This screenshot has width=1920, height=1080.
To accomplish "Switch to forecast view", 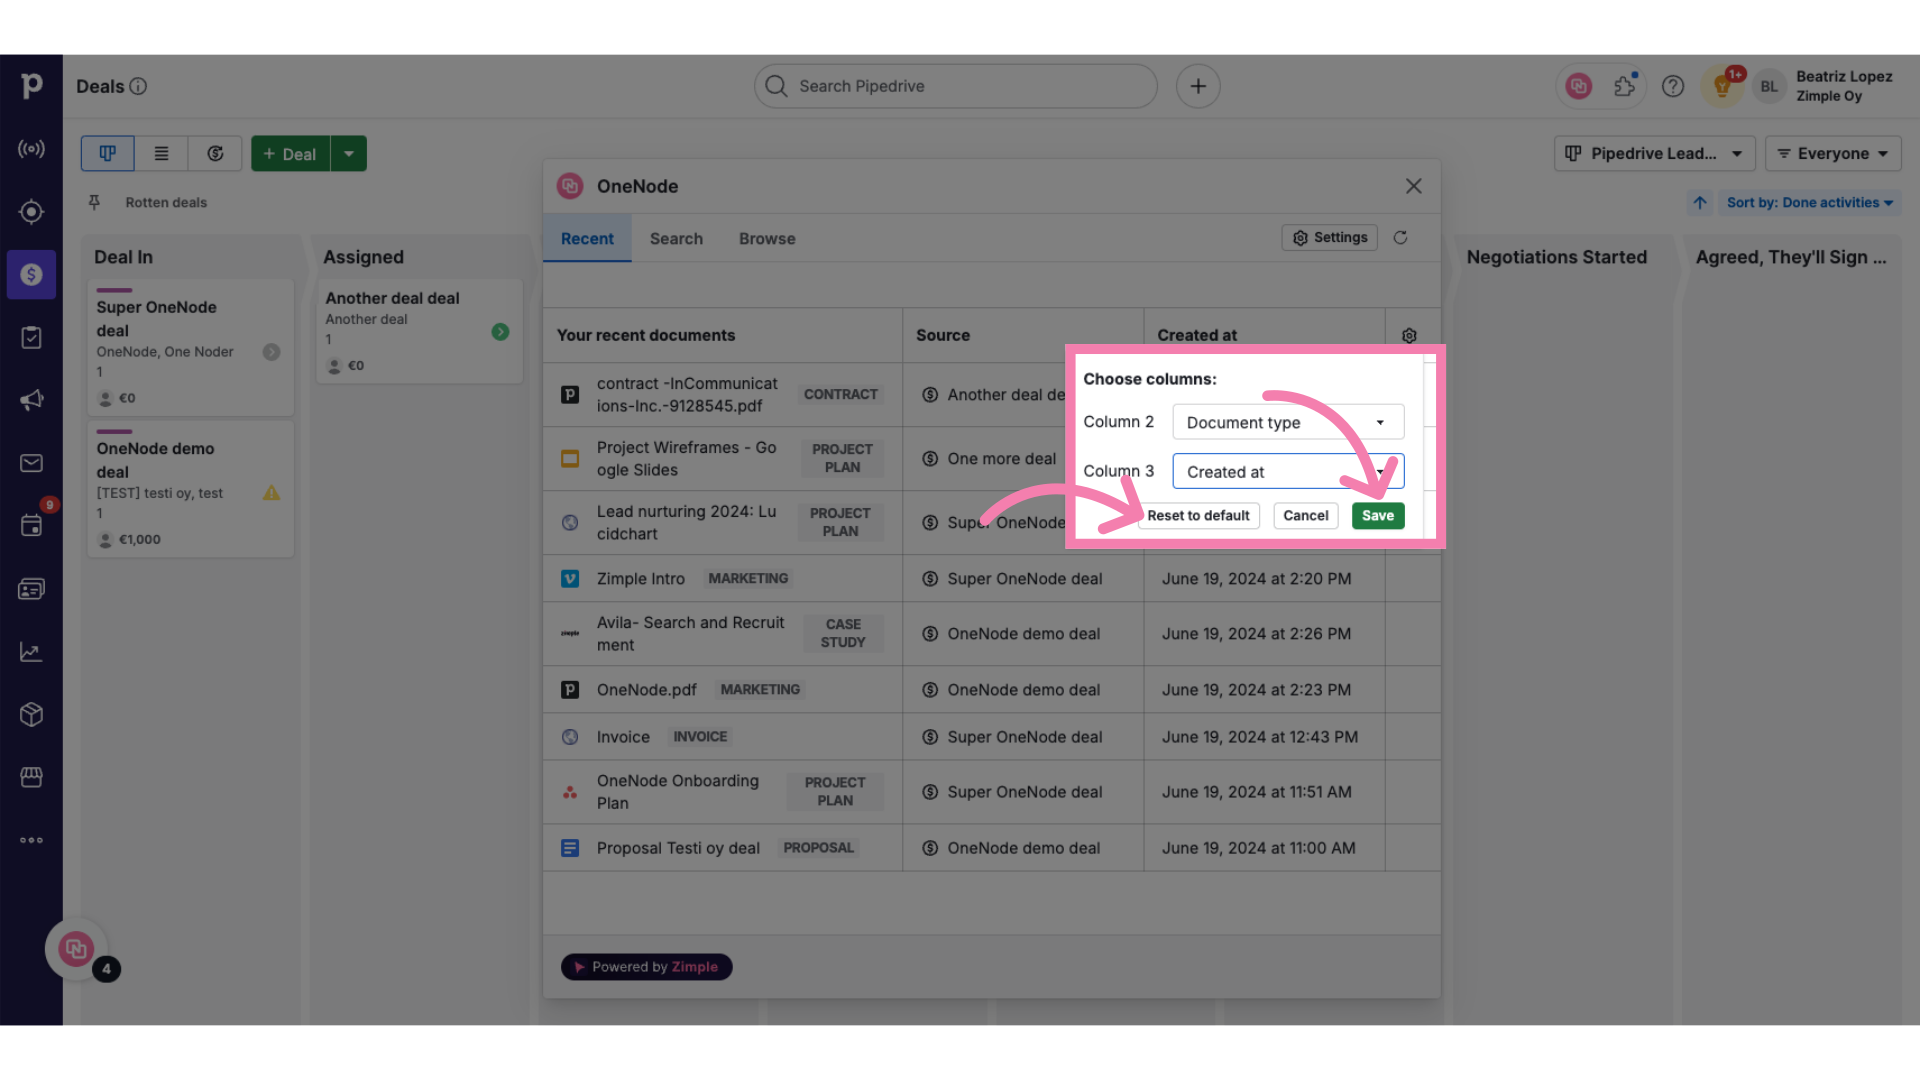I will [215, 153].
